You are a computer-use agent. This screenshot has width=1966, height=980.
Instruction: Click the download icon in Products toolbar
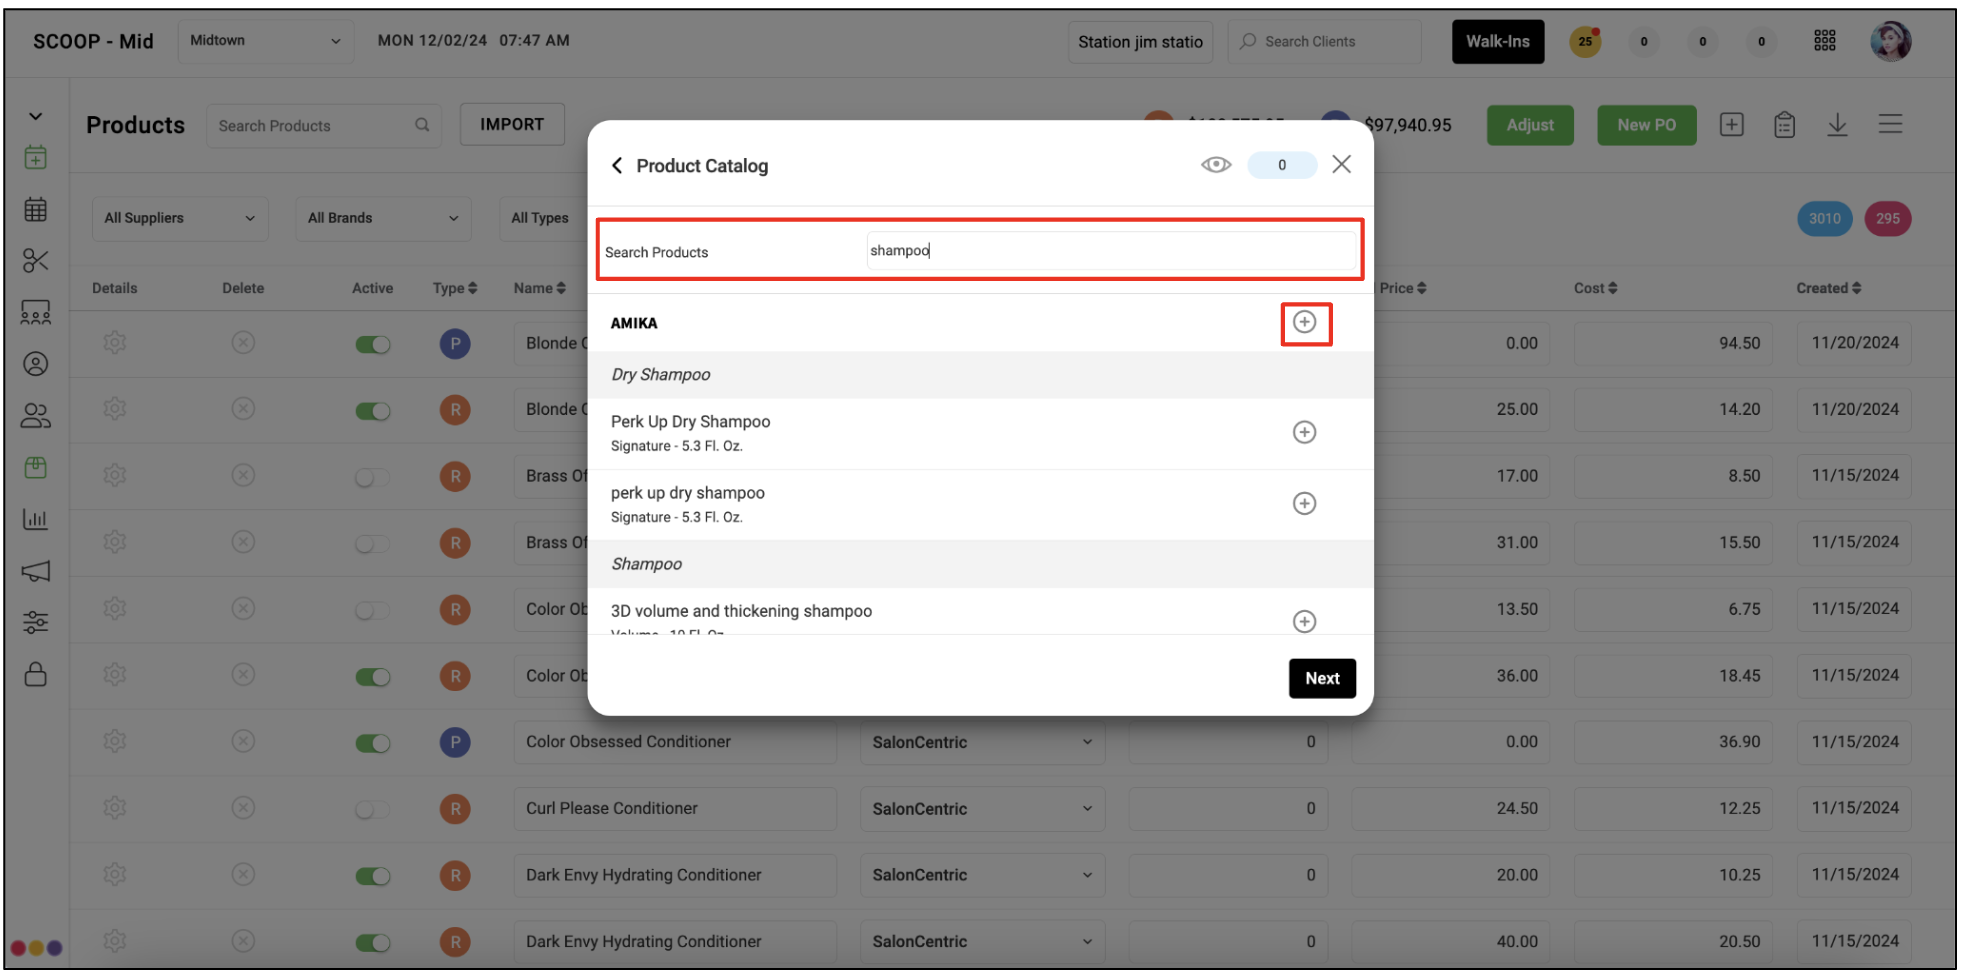pos(1837,125)
